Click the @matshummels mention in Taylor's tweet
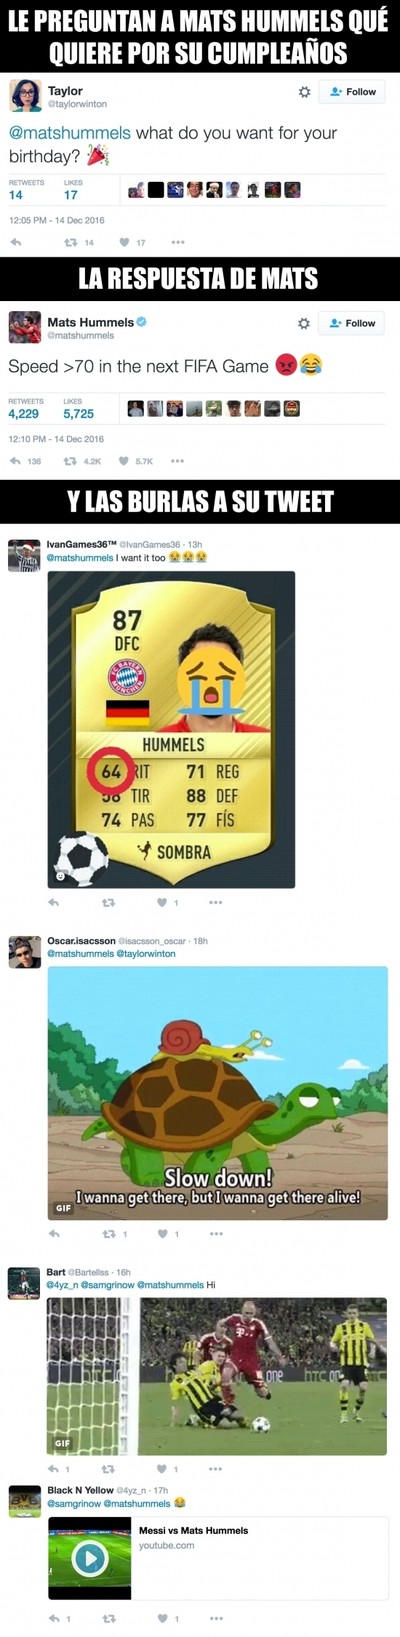The image size is (400, 1637). tap(70, 133)
